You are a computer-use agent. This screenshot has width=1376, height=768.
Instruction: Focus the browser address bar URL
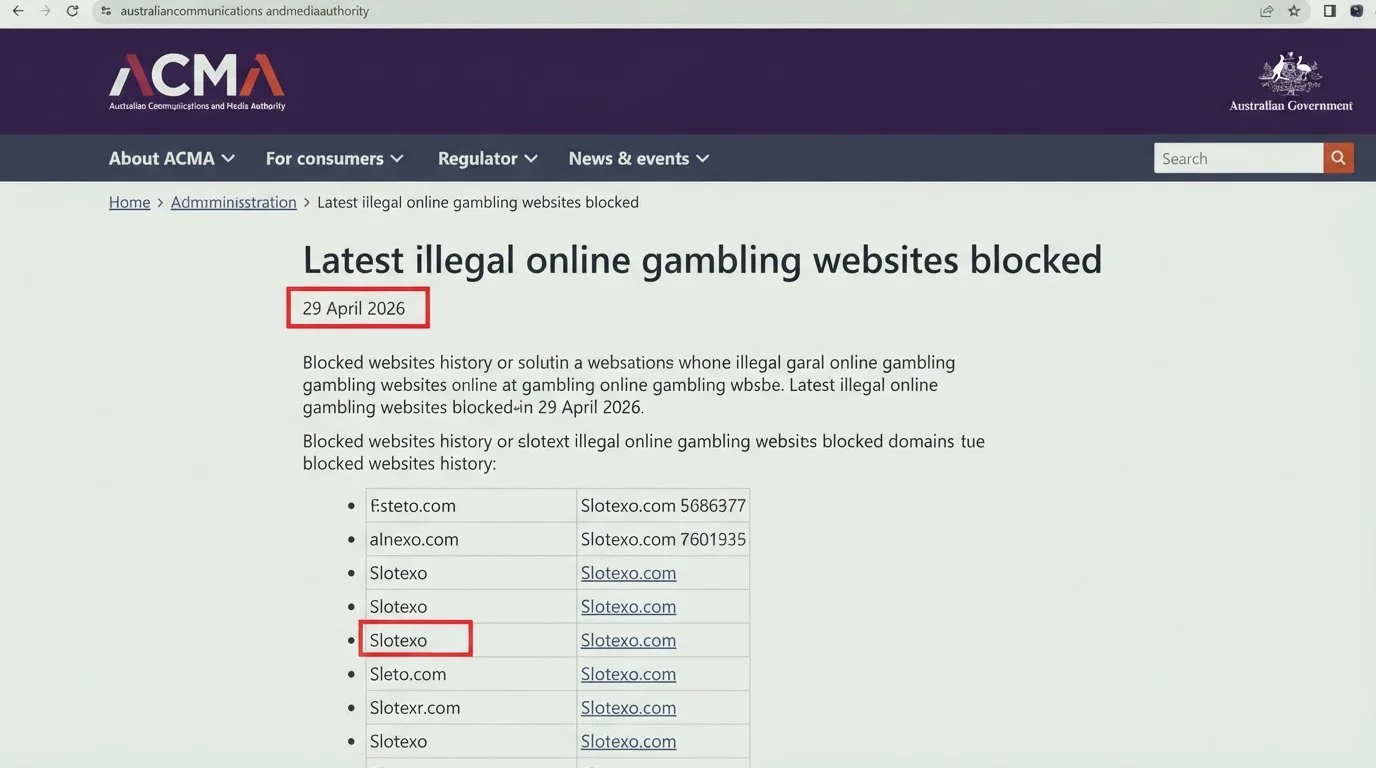pyautogui.click(x=244, y=11)
